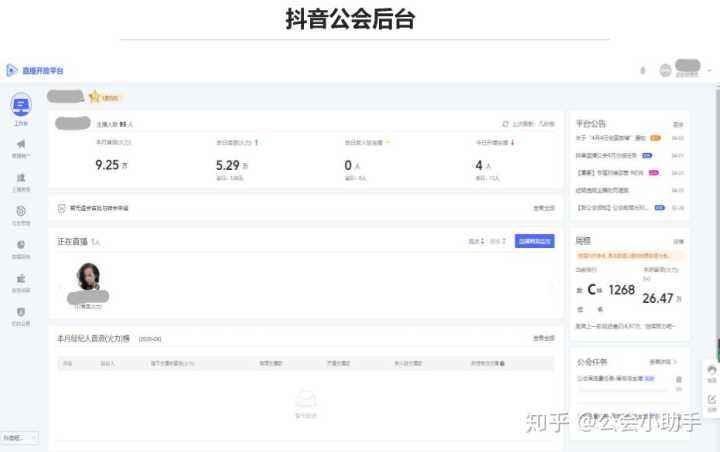Screen dimensions: 720x452
Task: Open the pie-chart icon in the sidebar
Action: click(x=21, y=244)
